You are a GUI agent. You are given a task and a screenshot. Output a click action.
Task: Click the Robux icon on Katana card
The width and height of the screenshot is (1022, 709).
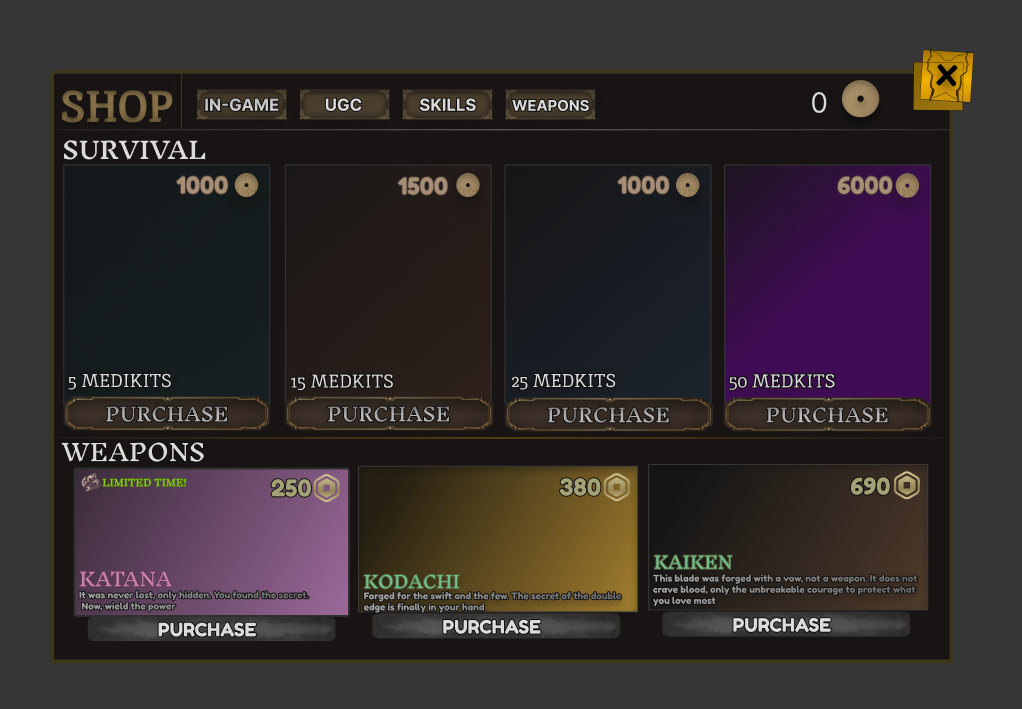pos(327,488)
